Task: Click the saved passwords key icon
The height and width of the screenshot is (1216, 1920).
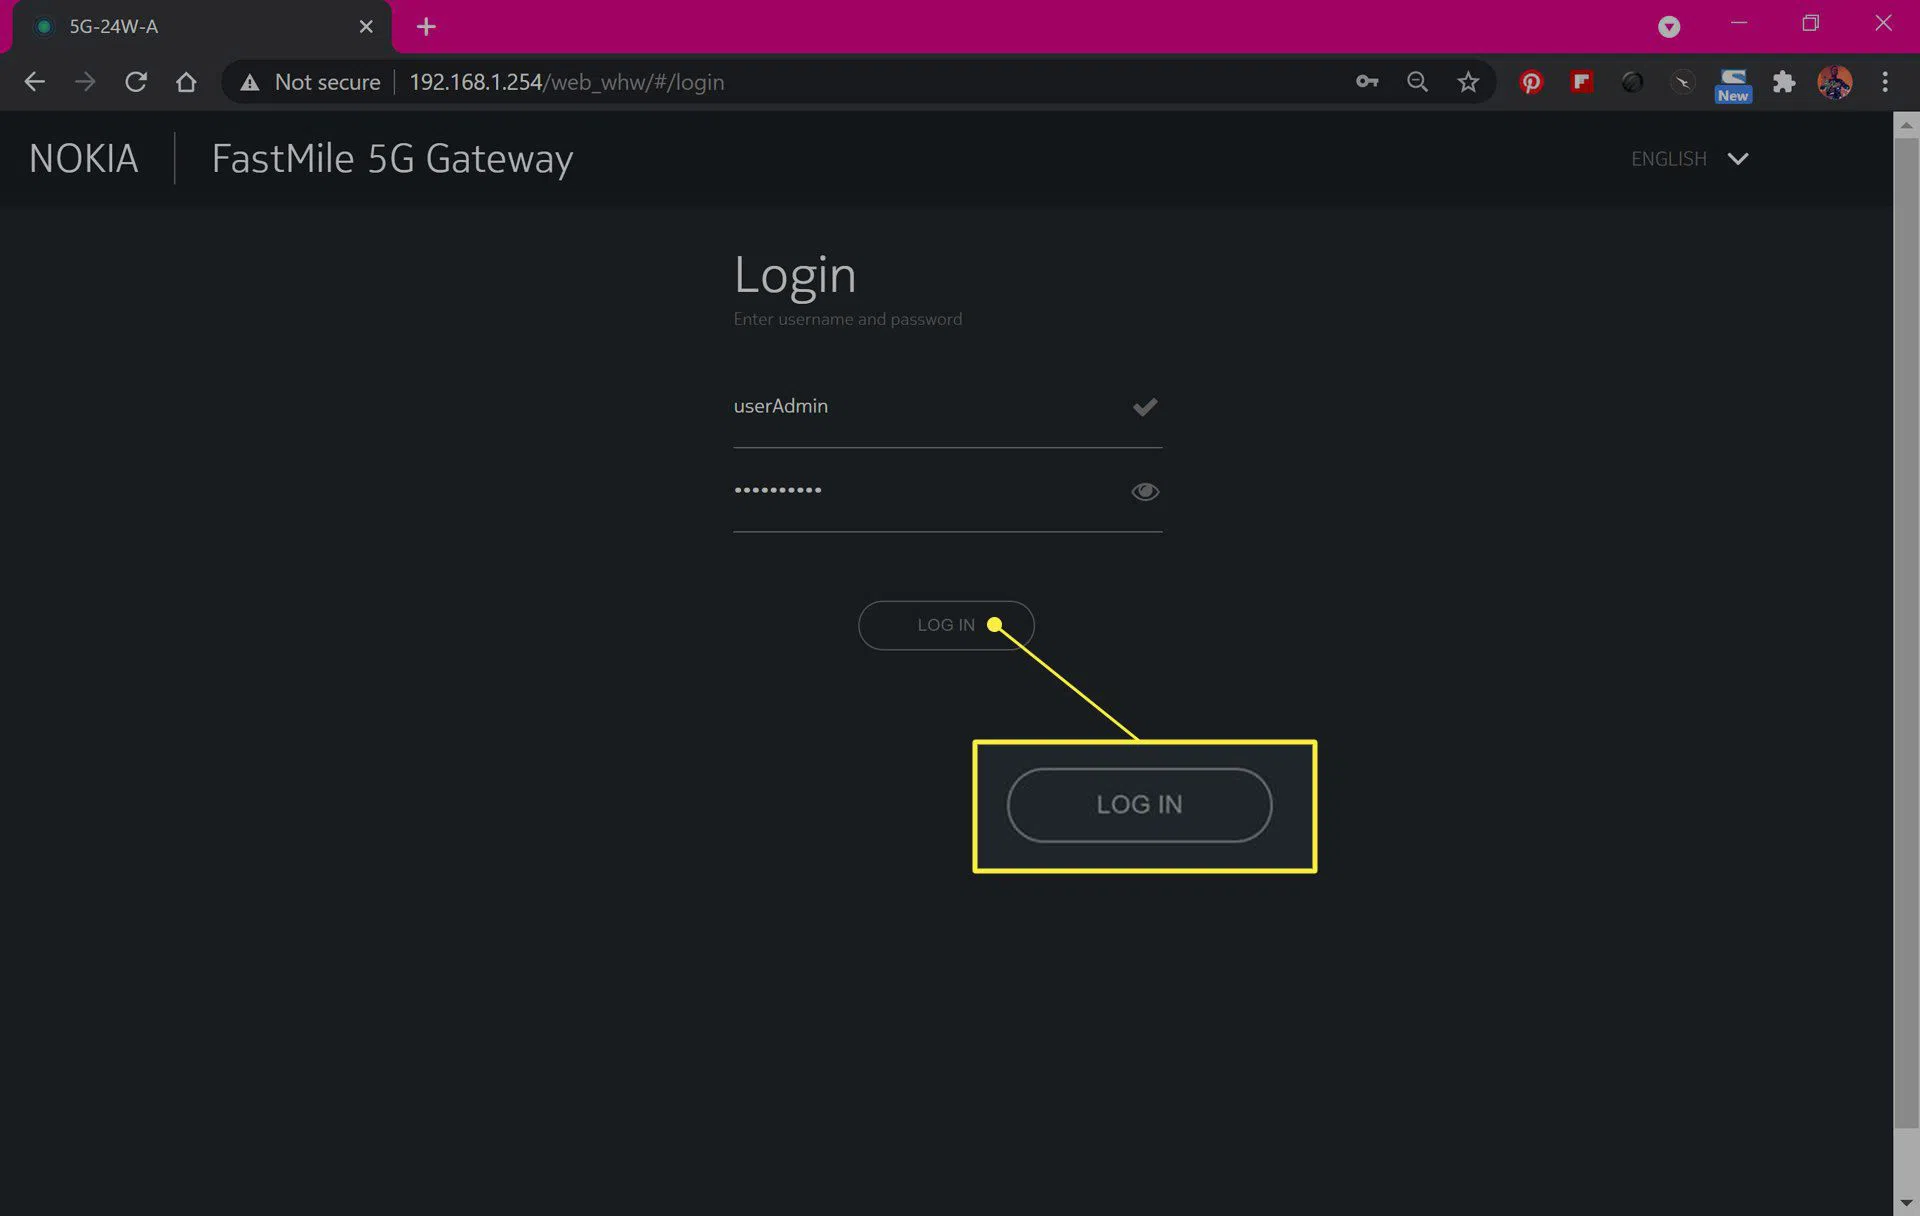Action: [x=1366, y=82]
